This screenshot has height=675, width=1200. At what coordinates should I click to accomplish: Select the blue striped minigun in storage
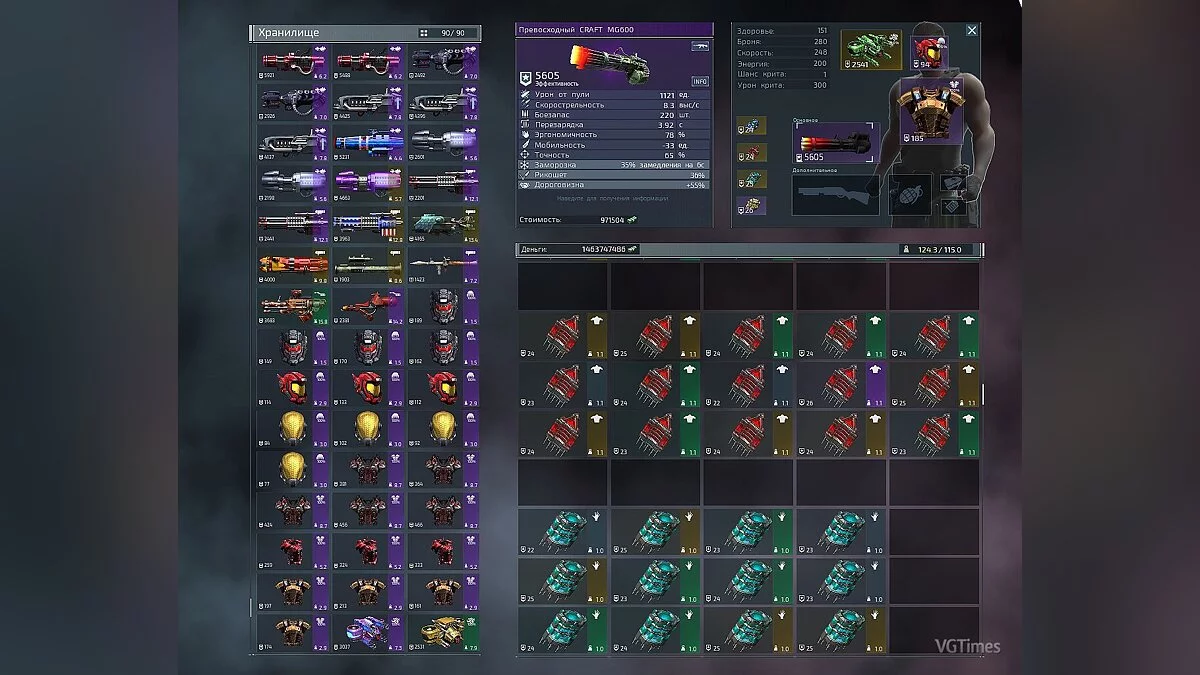click(x=368, y=143)
